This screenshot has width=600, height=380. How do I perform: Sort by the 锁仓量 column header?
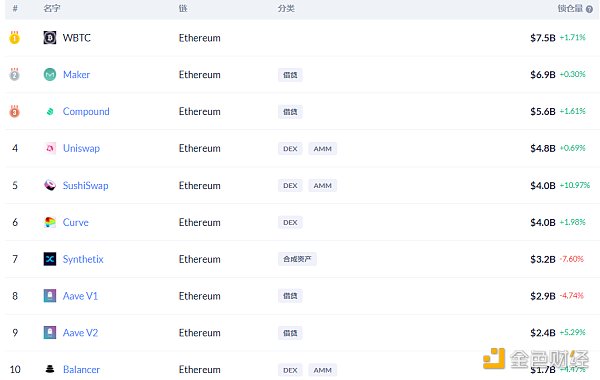point(570,8)
